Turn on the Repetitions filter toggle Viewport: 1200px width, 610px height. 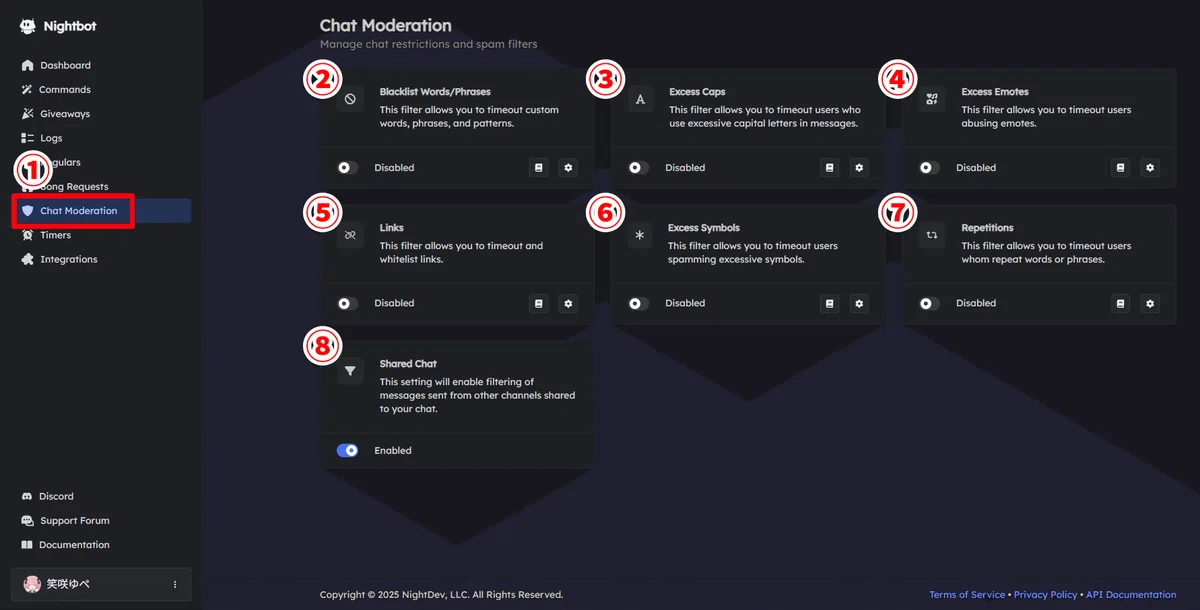[929, 303]
